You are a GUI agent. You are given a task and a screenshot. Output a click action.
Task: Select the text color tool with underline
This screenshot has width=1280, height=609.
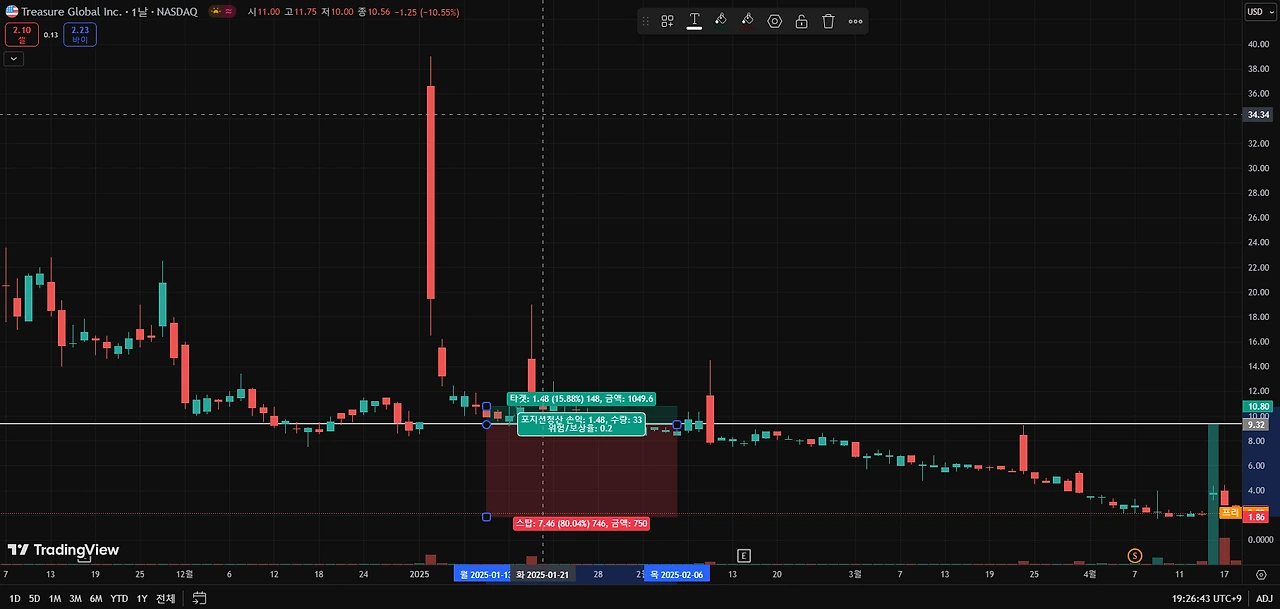pyautogui.click(x=694, y=21)
